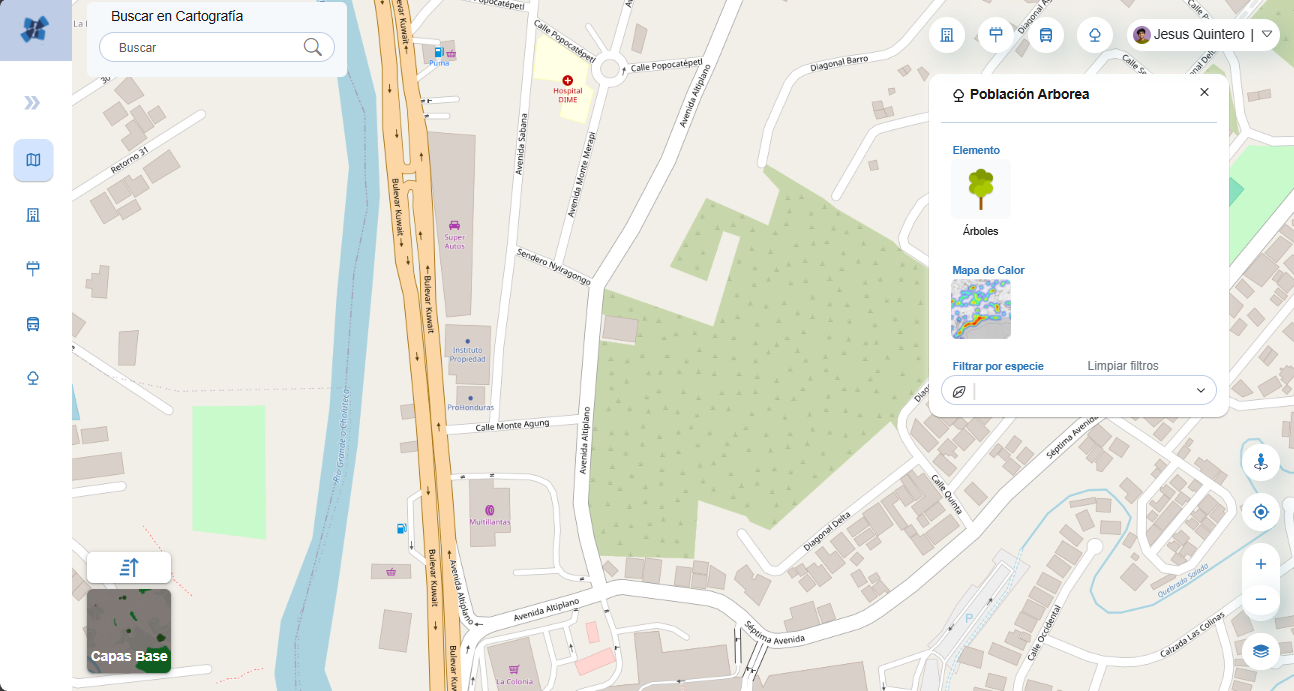Open the tree icon in left sidebar

pos(33,377)
